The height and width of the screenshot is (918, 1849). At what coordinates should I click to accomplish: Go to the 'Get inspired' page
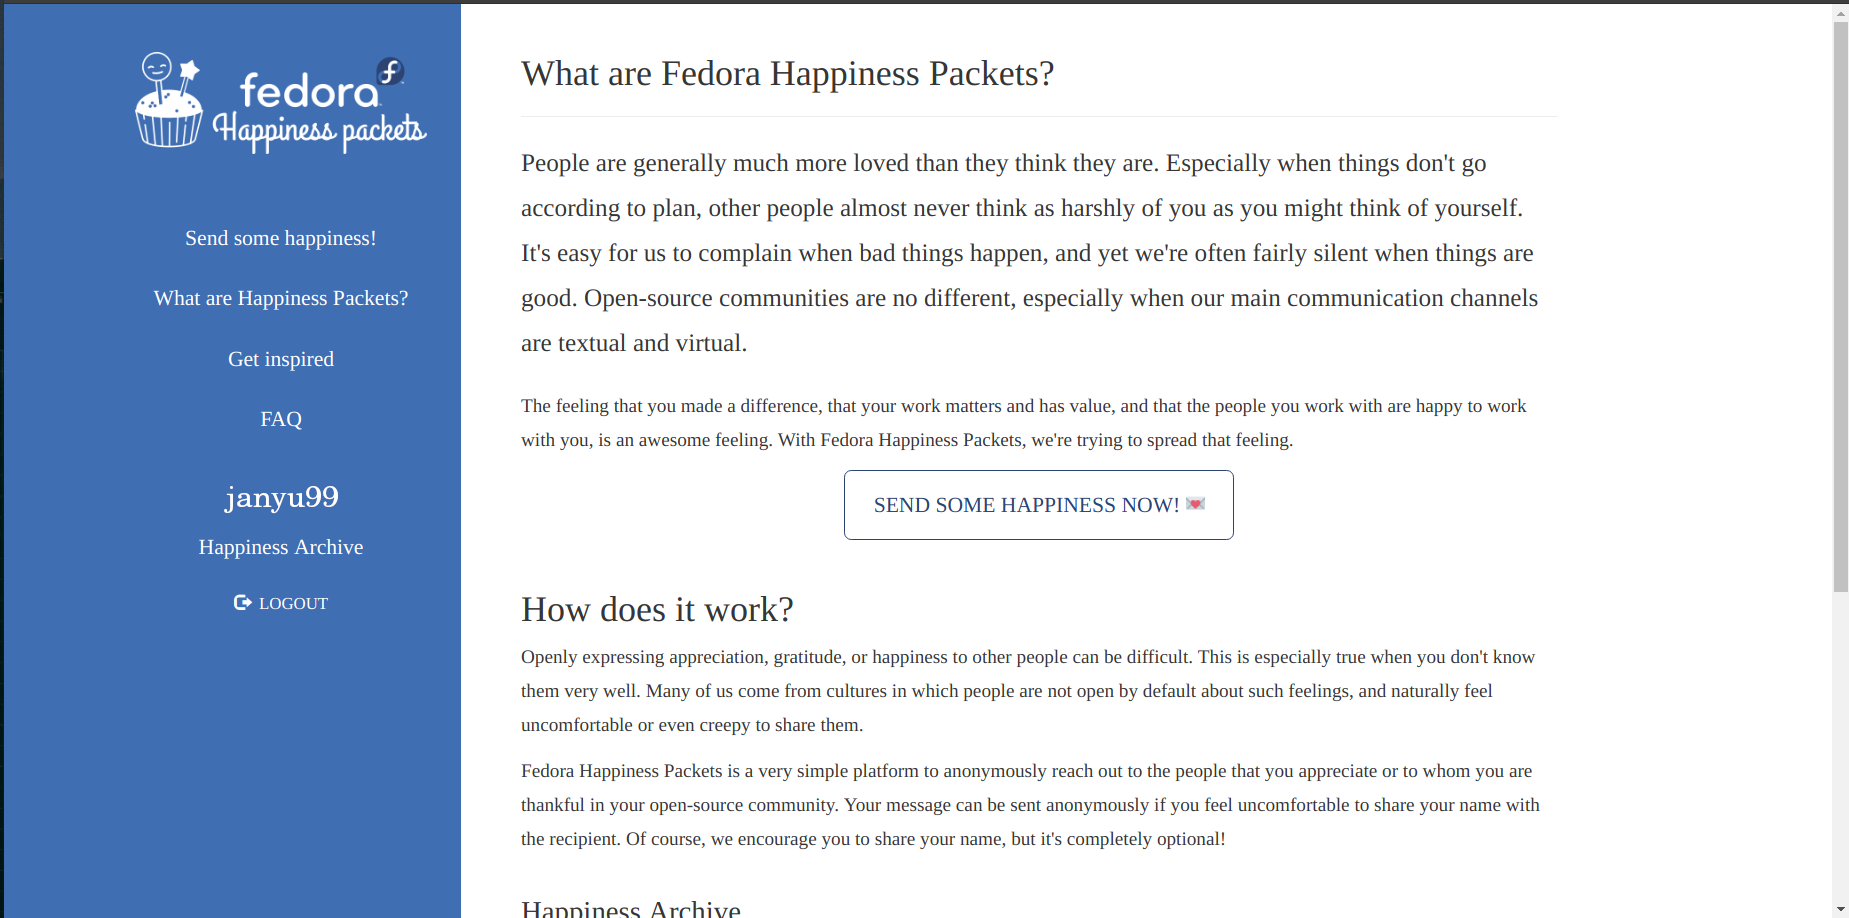point(281,359)
